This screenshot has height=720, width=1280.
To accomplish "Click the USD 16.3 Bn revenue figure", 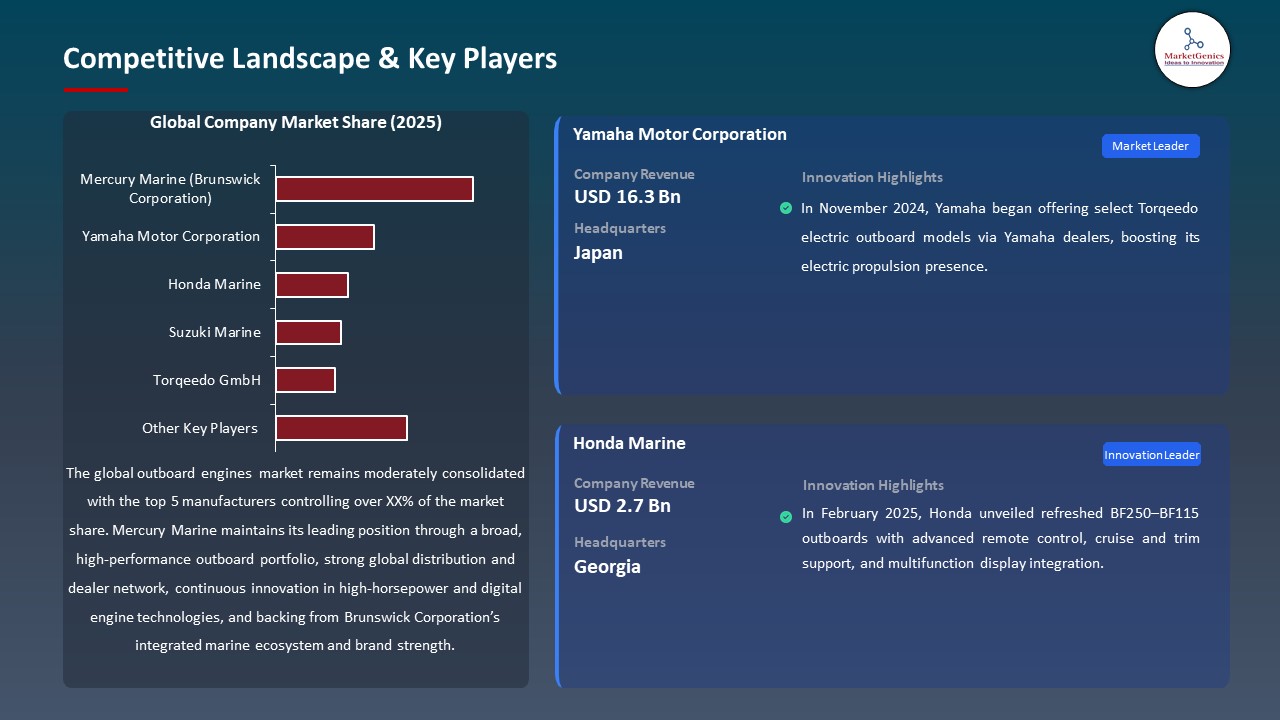I will (x=626, y=196).
